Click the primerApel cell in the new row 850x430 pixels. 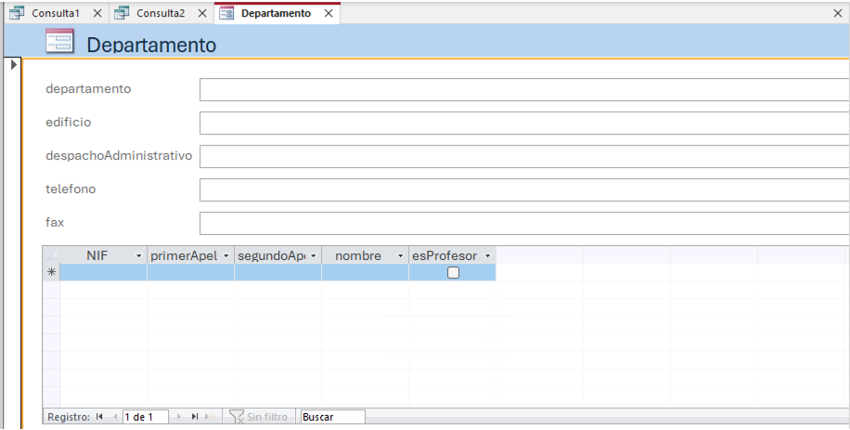click(x=191, y=272)
